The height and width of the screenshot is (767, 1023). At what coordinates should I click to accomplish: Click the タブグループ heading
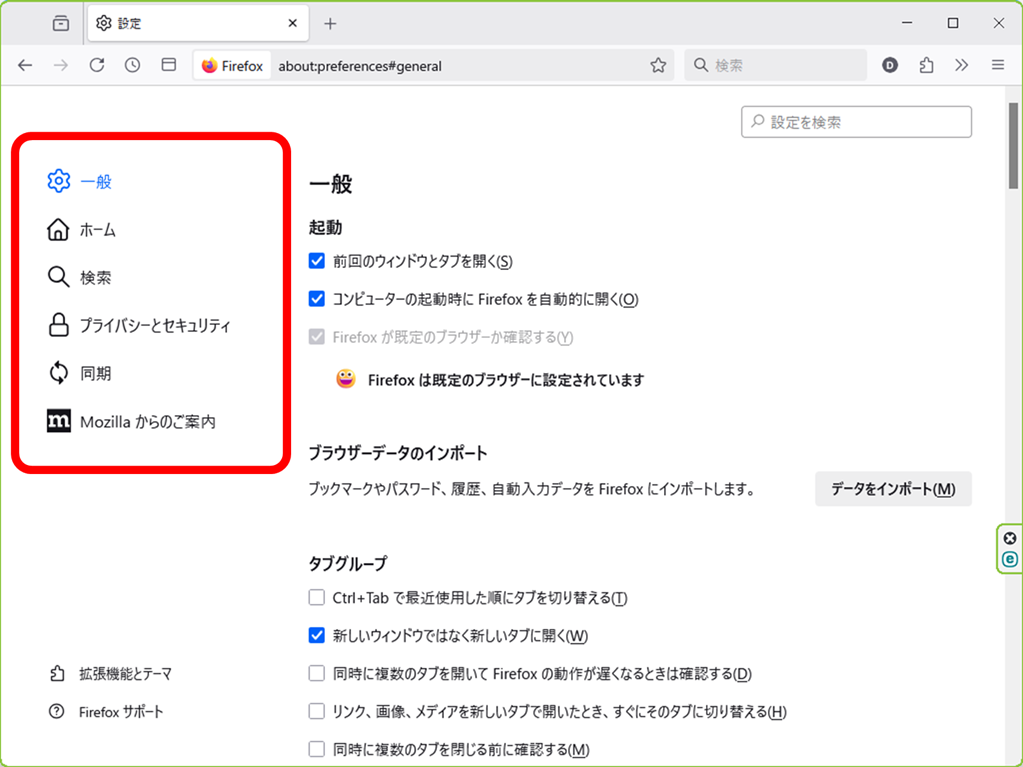[348, 564]
